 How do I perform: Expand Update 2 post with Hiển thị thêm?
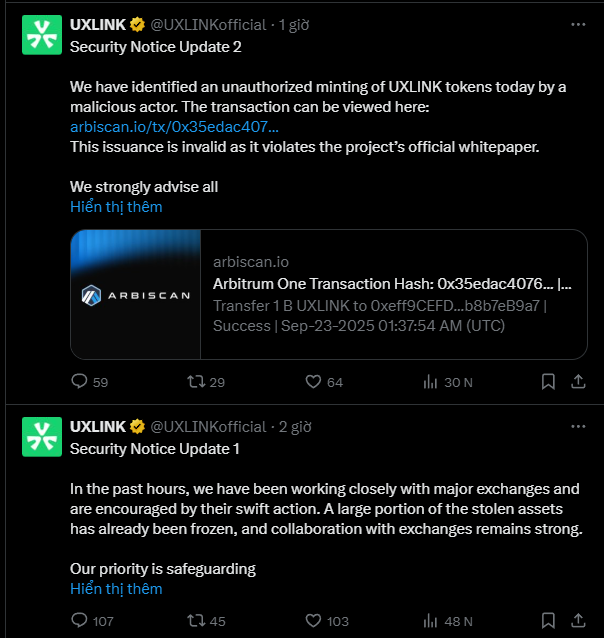pyautogui.click(x=116, y=207)
